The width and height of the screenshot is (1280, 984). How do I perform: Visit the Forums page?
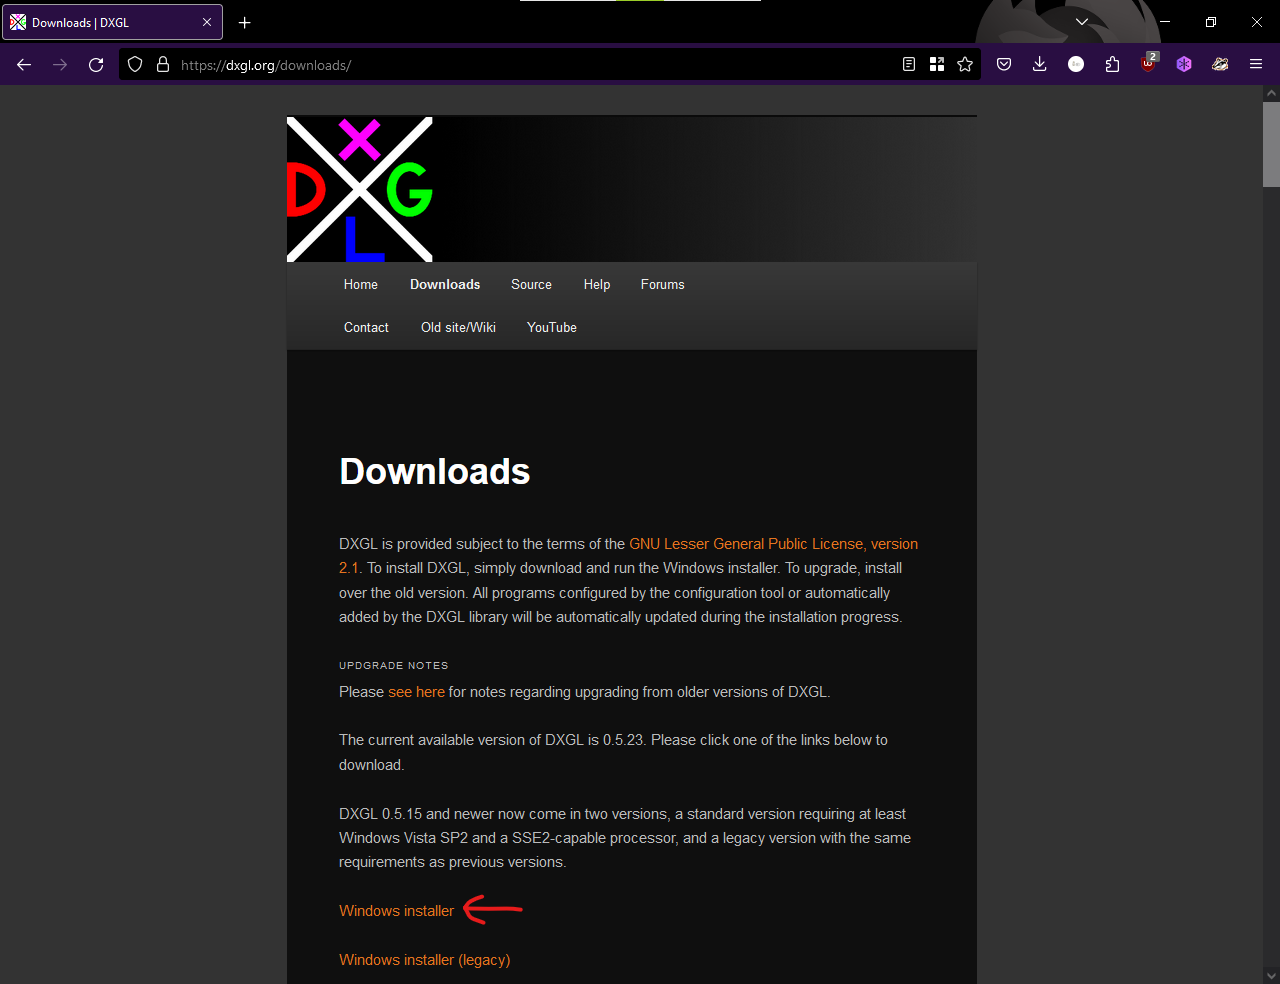coord(663,285)
